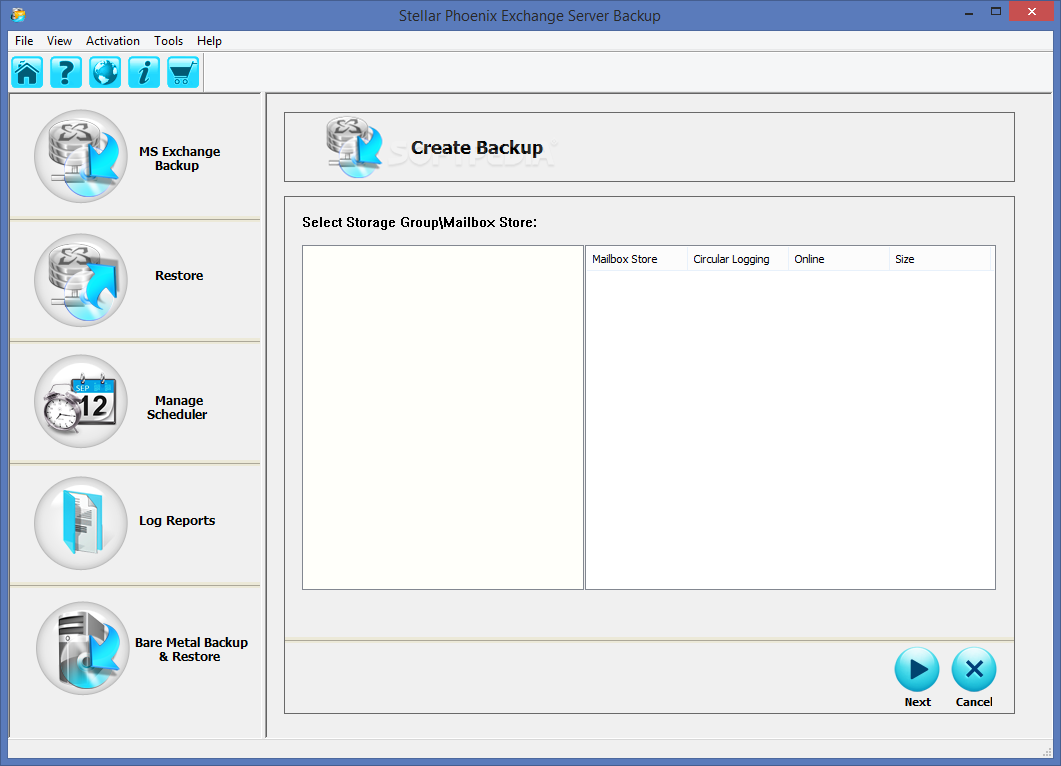Click Bare Metal Backup & Restore label
1061x766 pixels.
click(191, 650)
